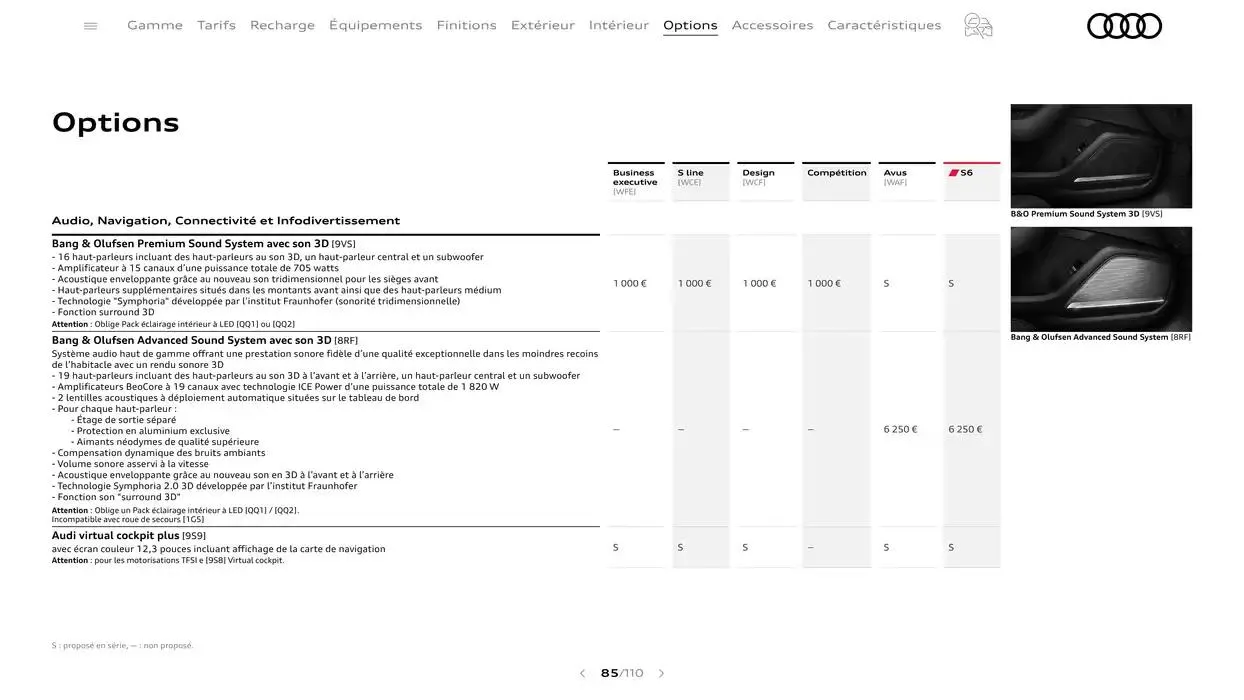Select the Intérieur menu item
Screen dimensions: 1244x700
[618, 24]
